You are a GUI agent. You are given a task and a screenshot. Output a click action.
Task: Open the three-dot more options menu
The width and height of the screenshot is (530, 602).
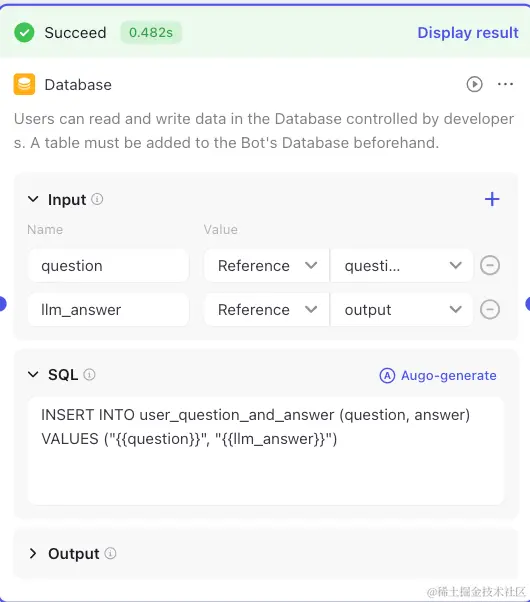(505, 84)
